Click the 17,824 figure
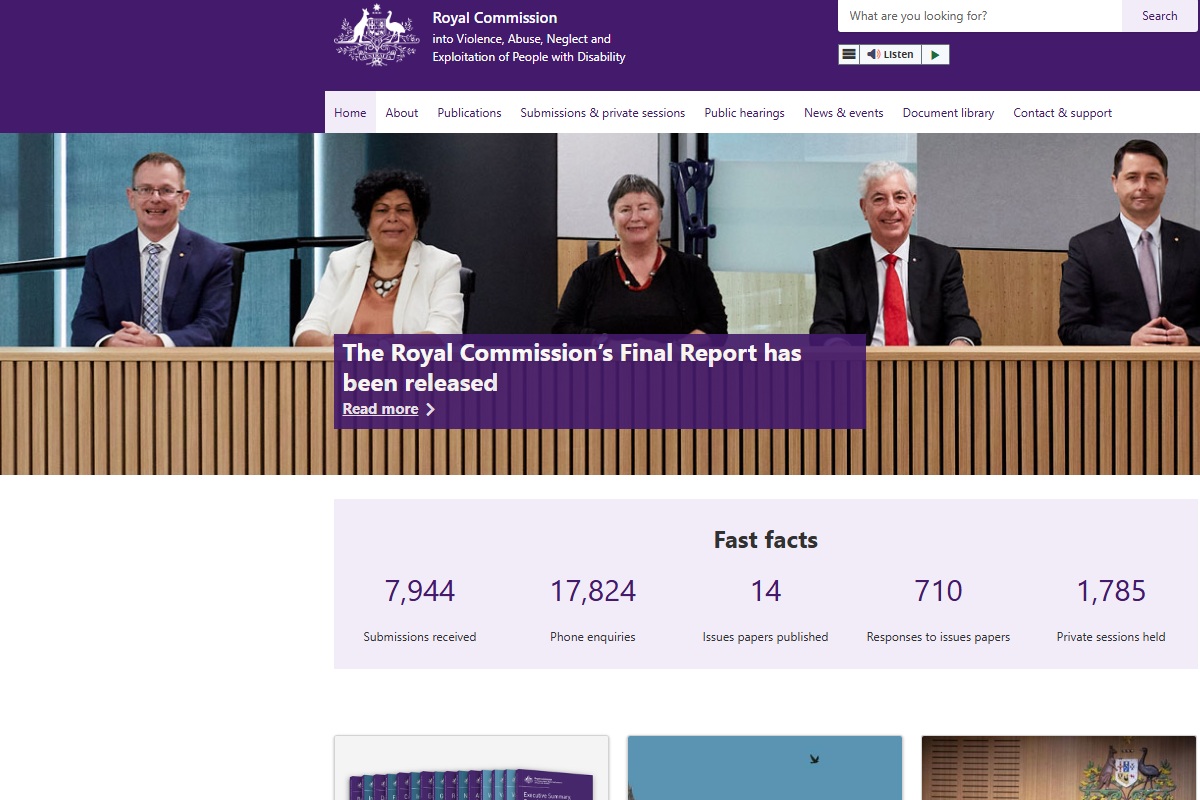The height and width of the screenshot is (800, 1200). point(593,591)
